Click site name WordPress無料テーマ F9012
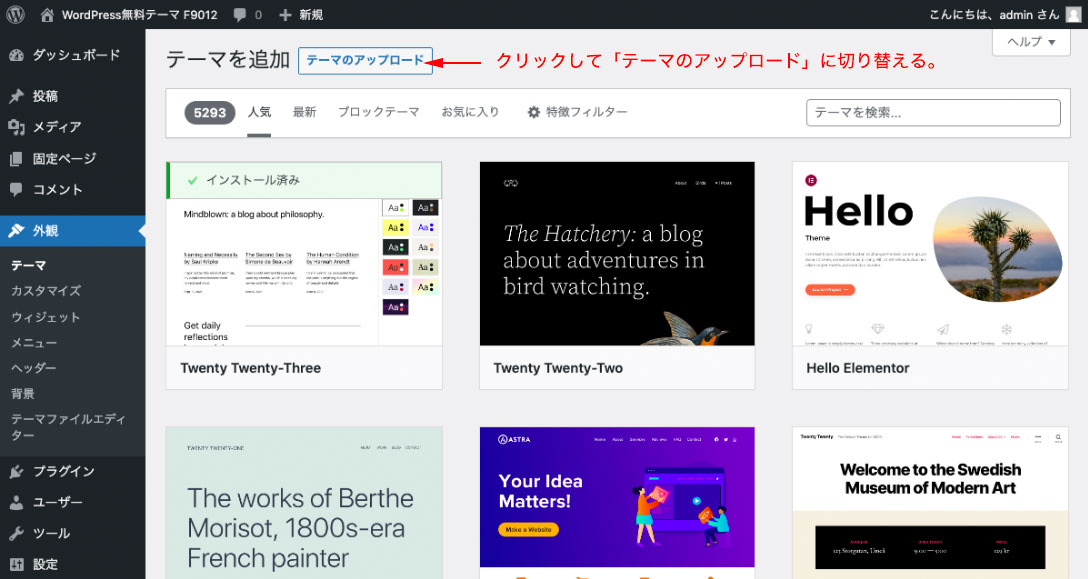This screenshot has height=579, width=1088. click(139, 15)
